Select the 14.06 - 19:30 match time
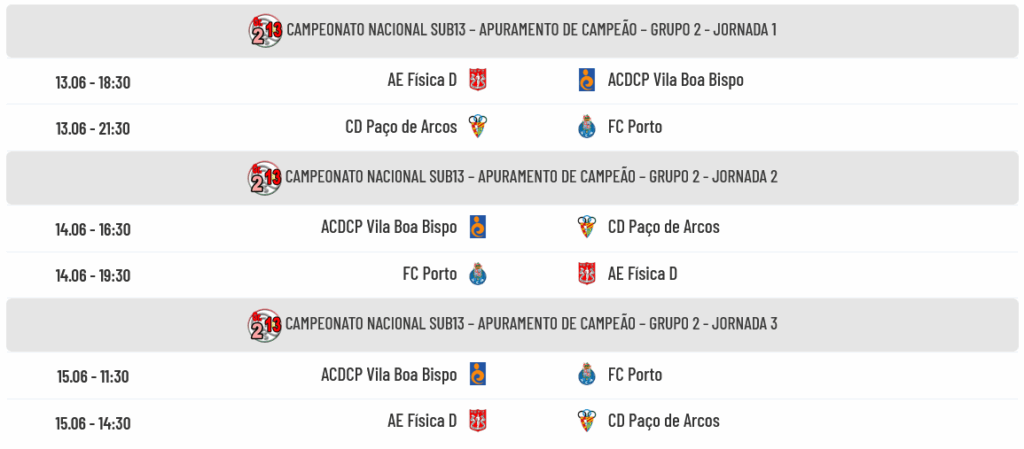The height and width of the screenshot is (449, 1024). [x=93, y=275]
